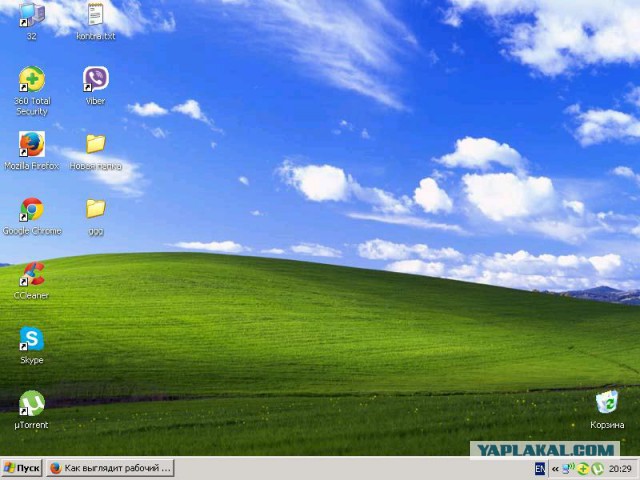
Task: Select the Google Chrome desktop shortcut
Action: [x=31, y=209]
